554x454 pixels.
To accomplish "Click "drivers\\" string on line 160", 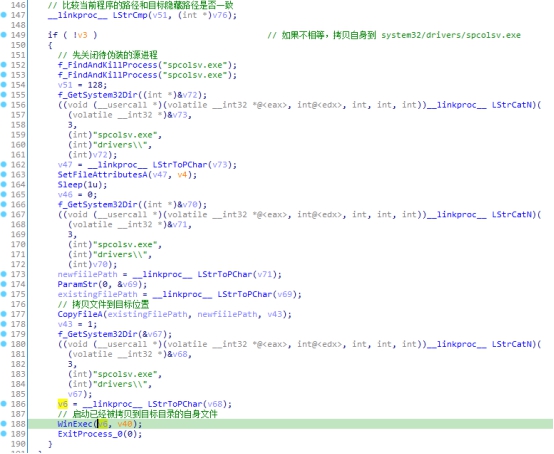I will coord(120,145).
